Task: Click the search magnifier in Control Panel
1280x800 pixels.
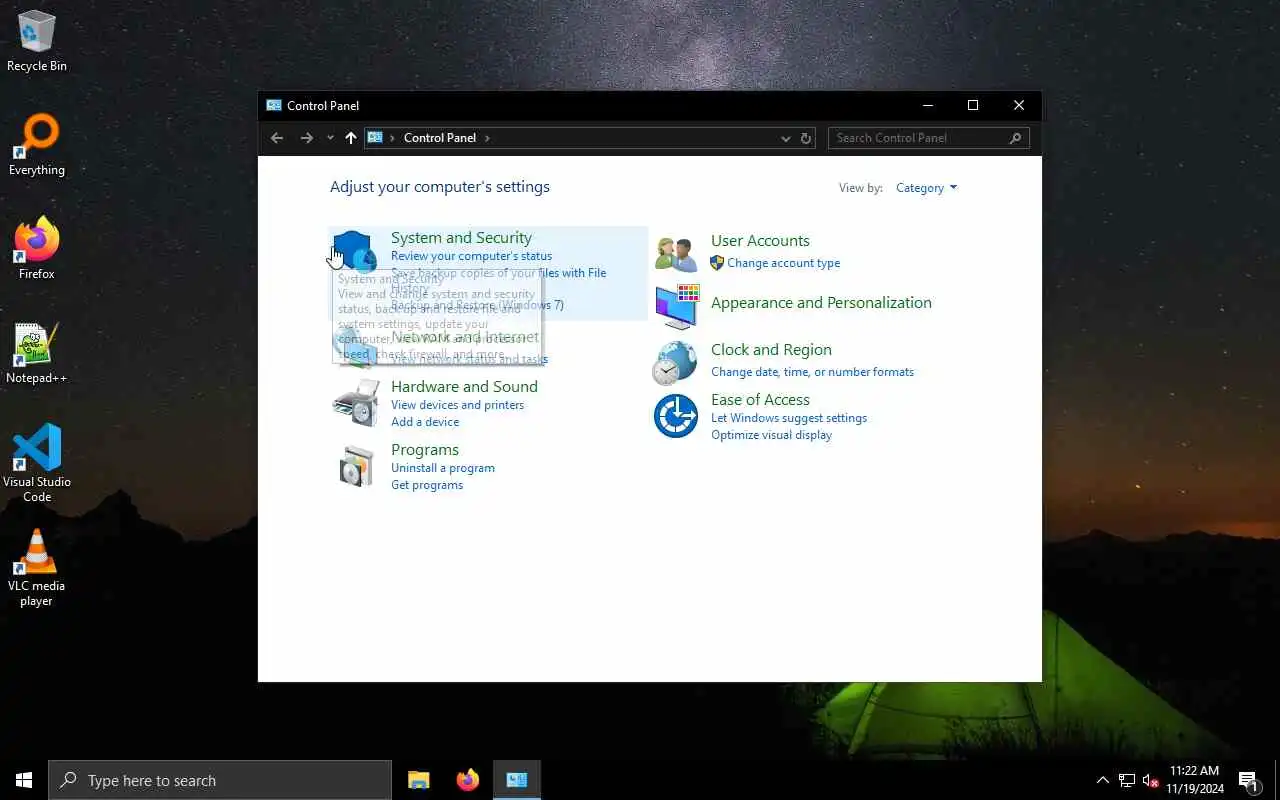Action: coord(1016,138)
